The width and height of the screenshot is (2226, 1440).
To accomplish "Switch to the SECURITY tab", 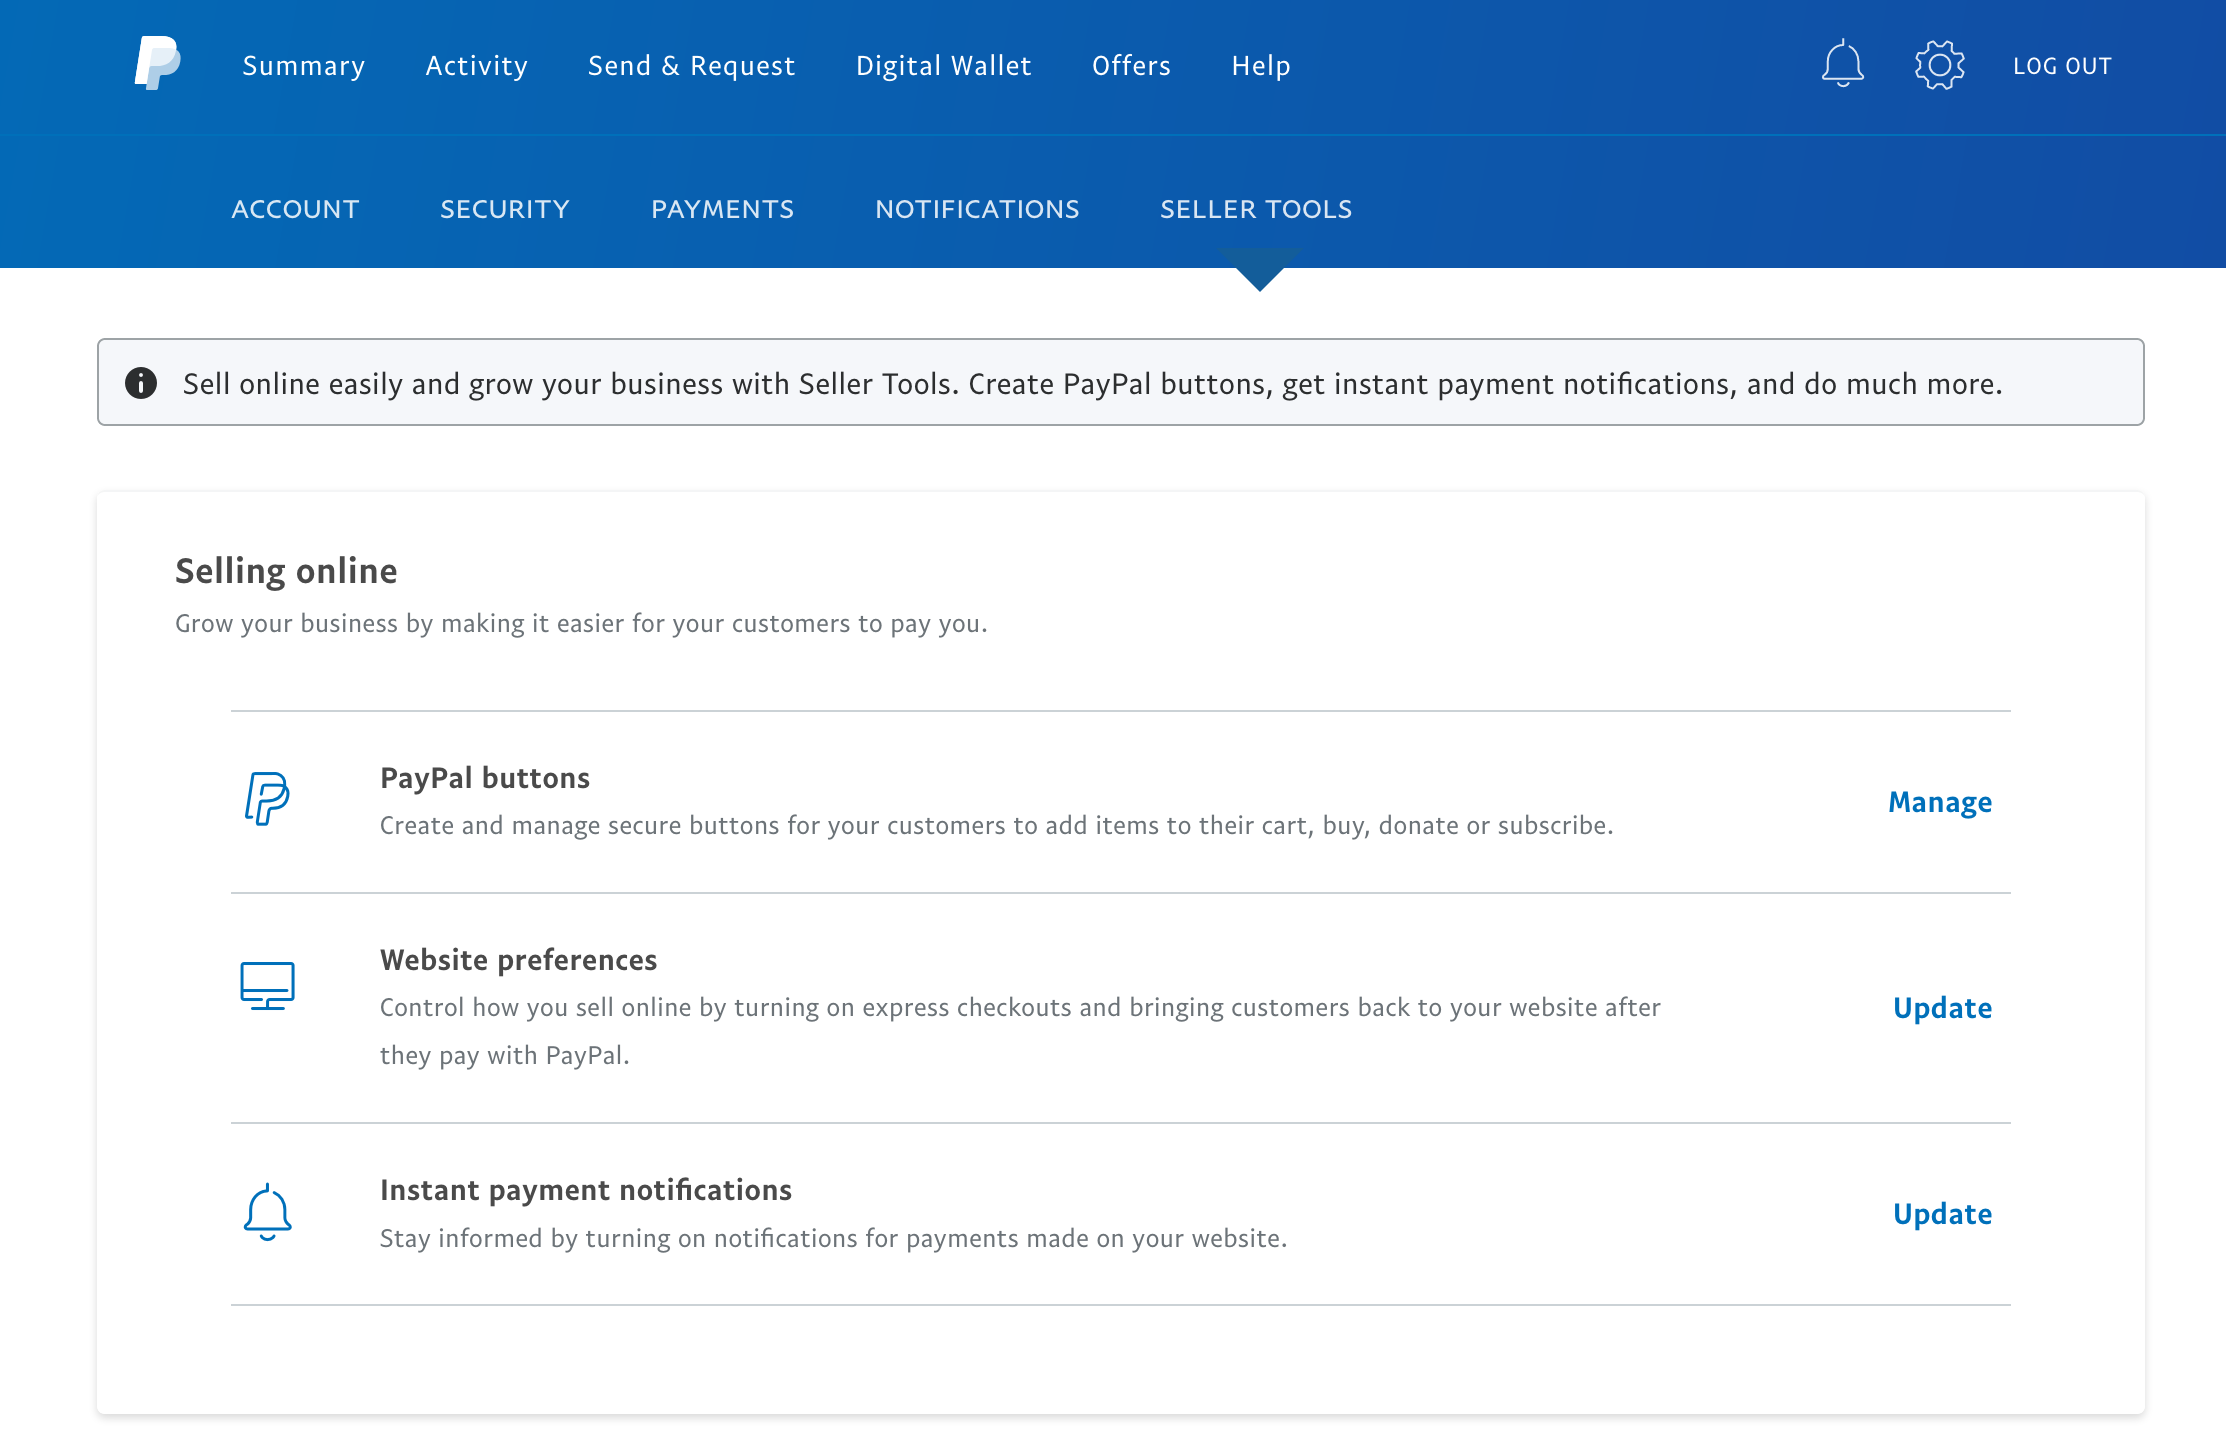I will click(505, 209).
